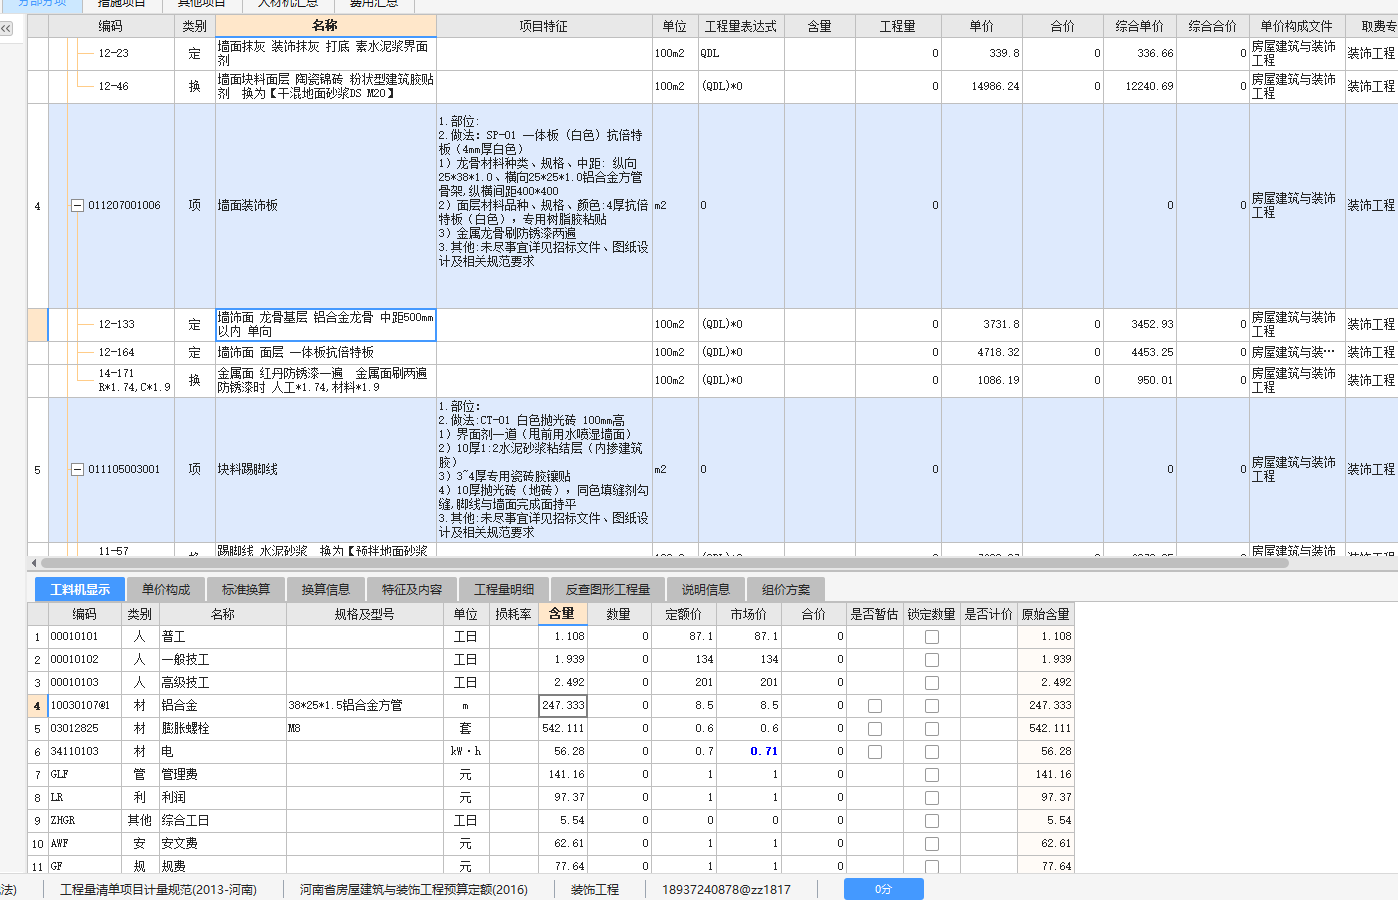The height and width of the screenshot is (900, 1398).
Task: Select quota row code 12-23
Action: pos(113,53)
